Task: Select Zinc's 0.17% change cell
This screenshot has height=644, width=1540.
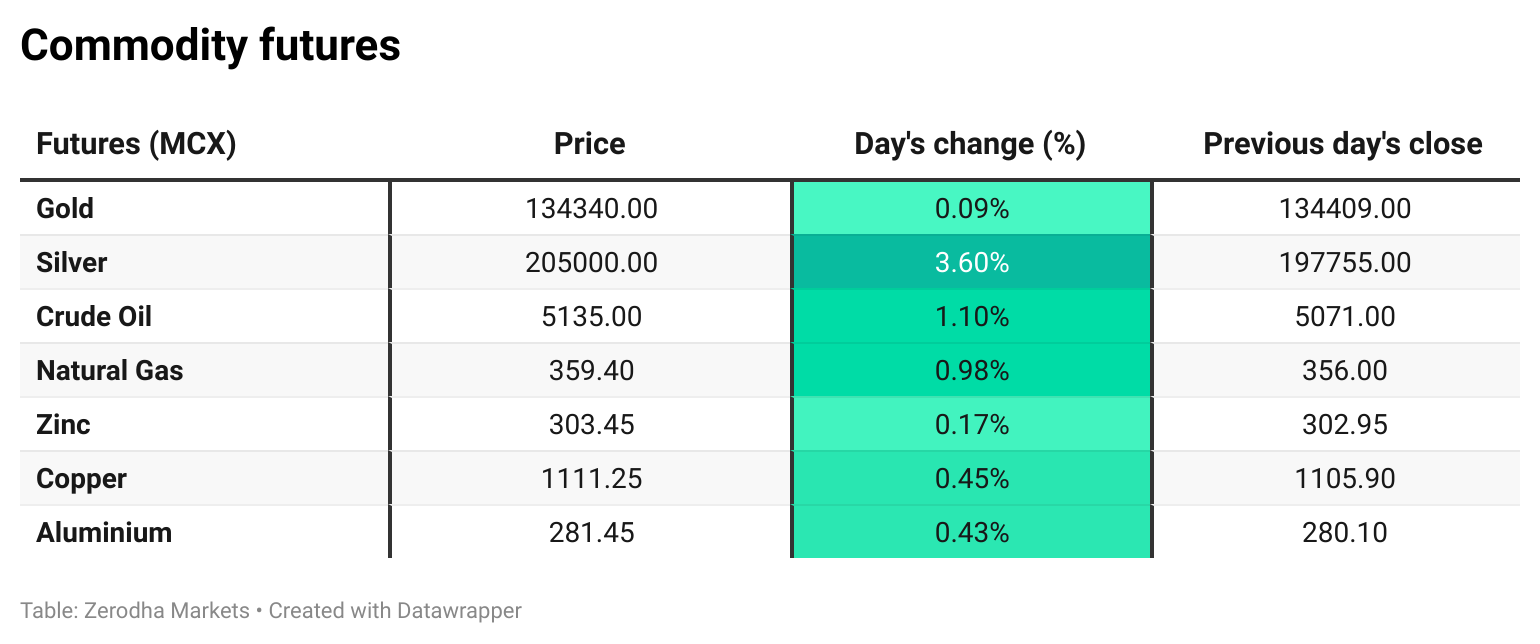Action: pyautogui.click(x=971, y=425)
